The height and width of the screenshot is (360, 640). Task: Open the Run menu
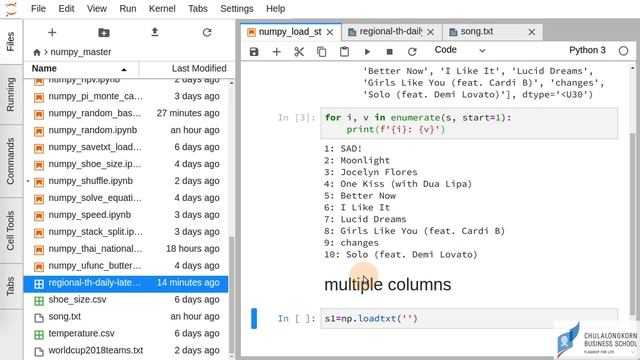[x=128, y=9]
